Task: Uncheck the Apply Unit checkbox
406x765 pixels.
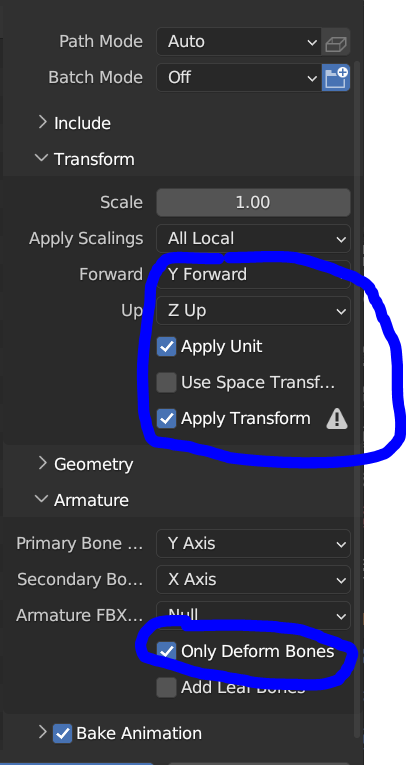Action: [x=166, y=347]
